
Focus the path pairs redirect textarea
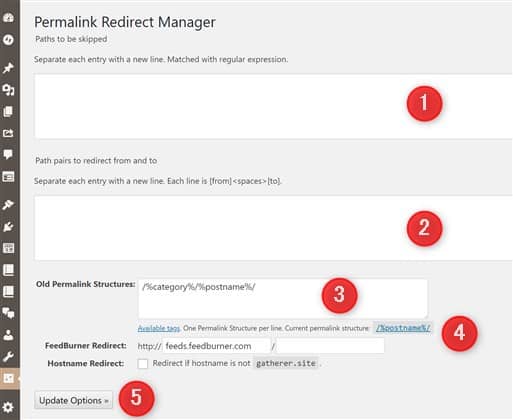point(273,228)
